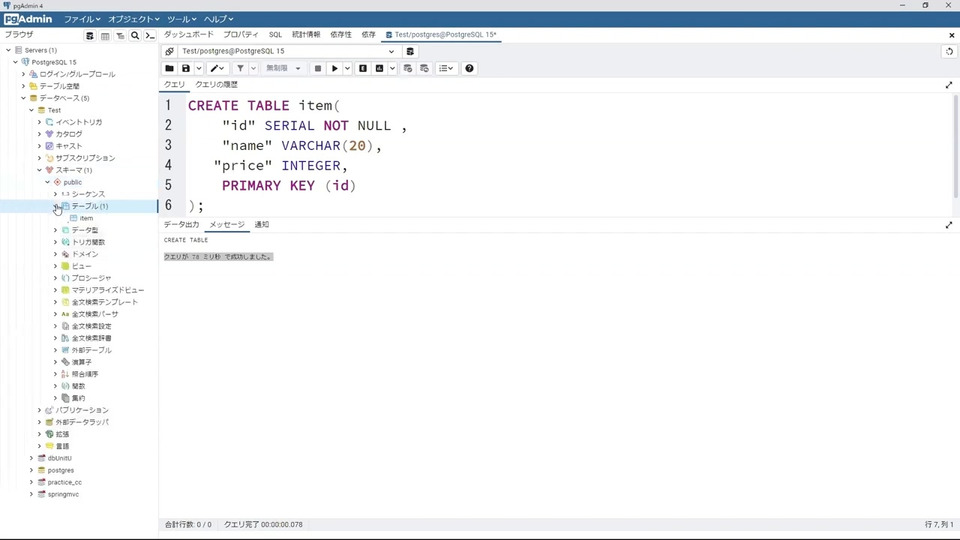960x540 pixels.
Task: Select the 拡張 tree item
Action: [62, 434]
